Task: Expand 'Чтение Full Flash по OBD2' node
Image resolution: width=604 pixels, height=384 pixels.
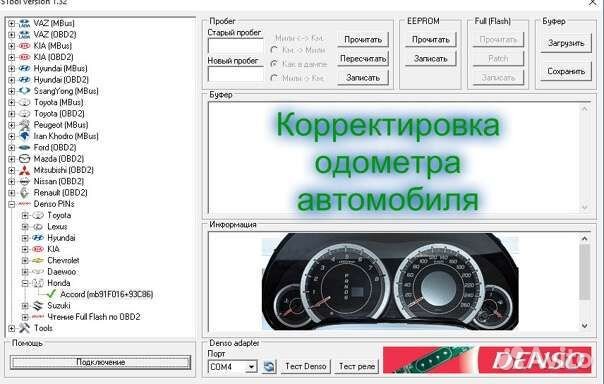Action: click(x=25, y=317)
